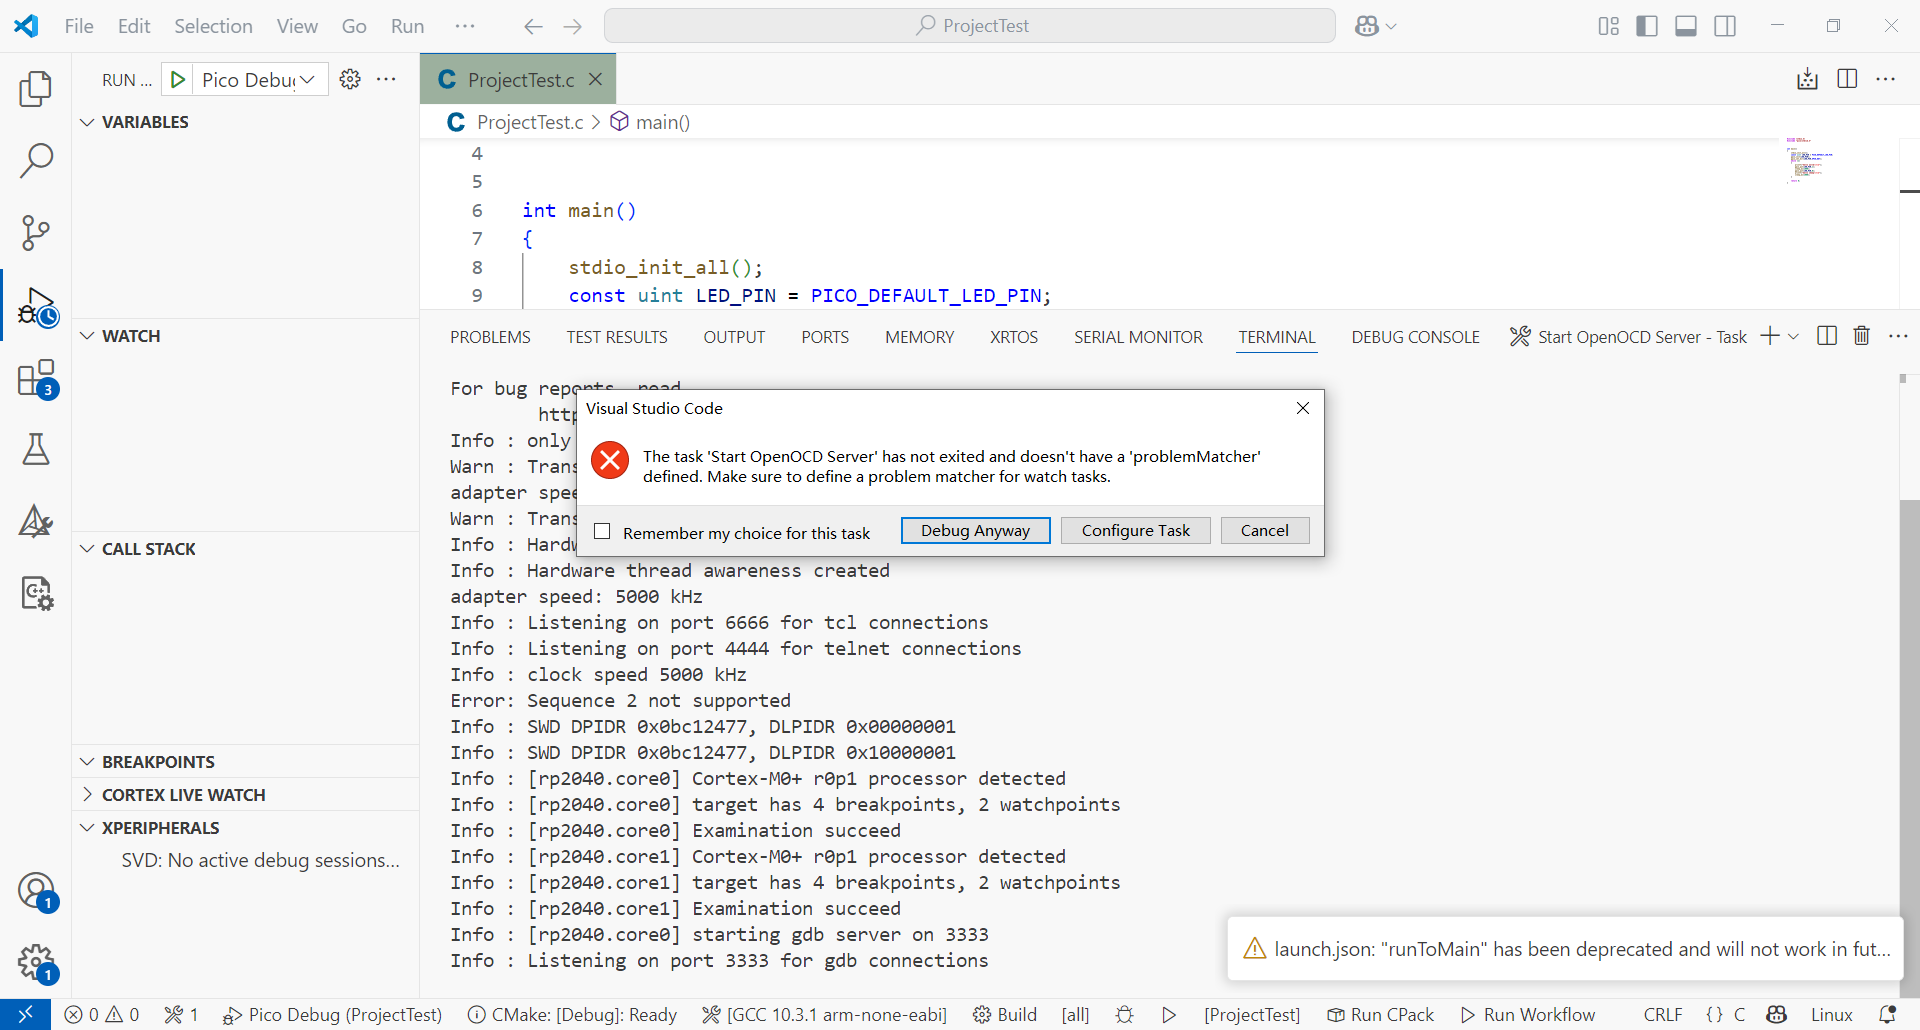Kill terminal with trash icon
Image resolution: width=1920 pixels, height=1030 pixels.
point(1862,336)
